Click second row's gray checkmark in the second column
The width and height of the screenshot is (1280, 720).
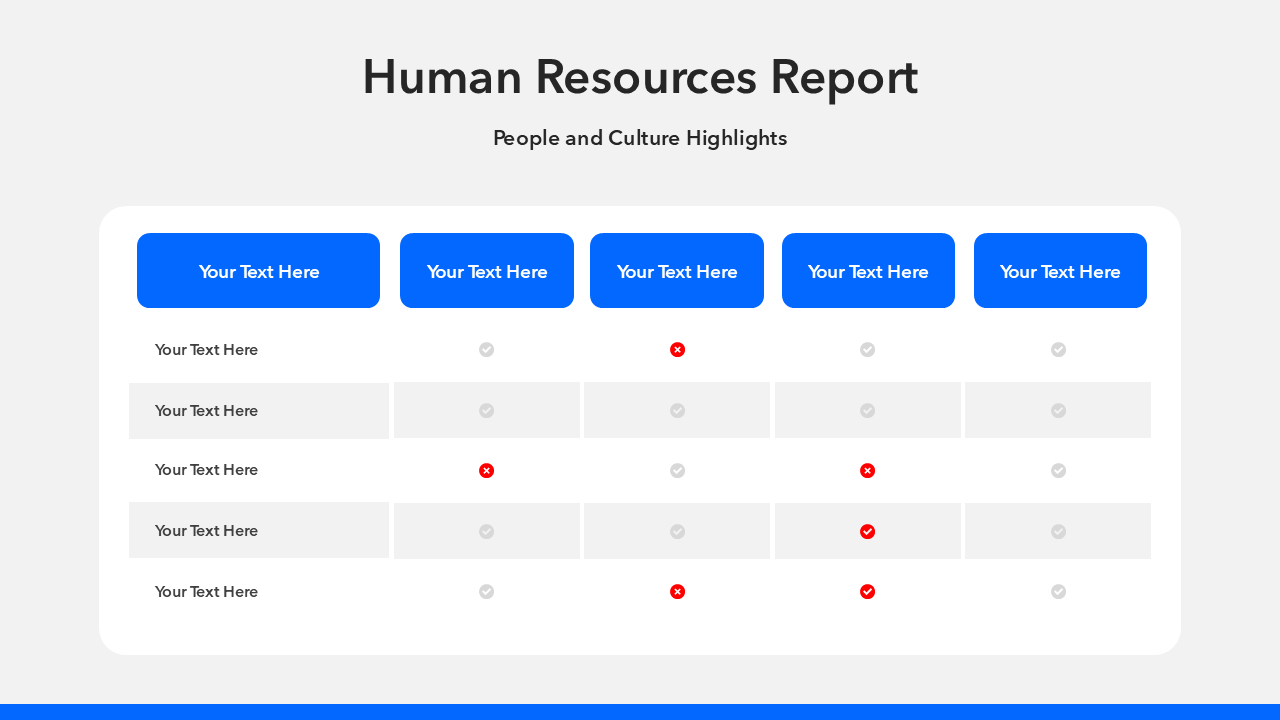[x=486, y=410]
